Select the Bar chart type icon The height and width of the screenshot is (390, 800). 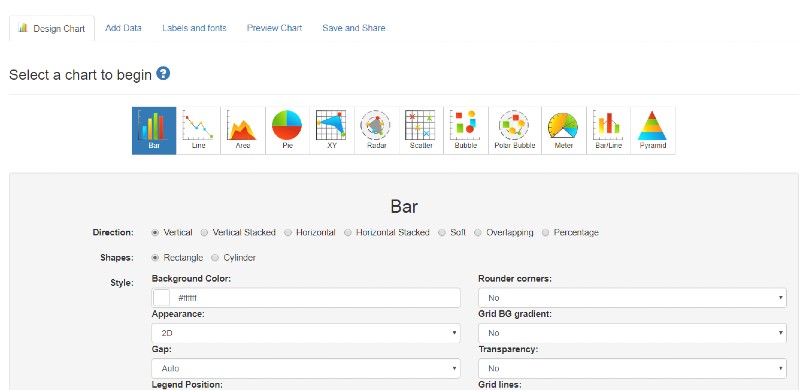154,130
